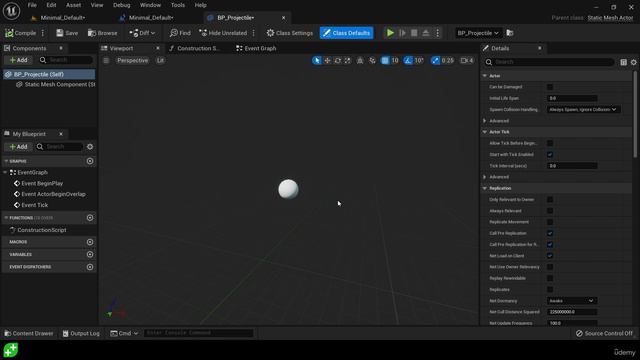This screenshot has width=640, height=360.
Task: Browse to asset in Content Browser
Action: click(x=102, y=33)
